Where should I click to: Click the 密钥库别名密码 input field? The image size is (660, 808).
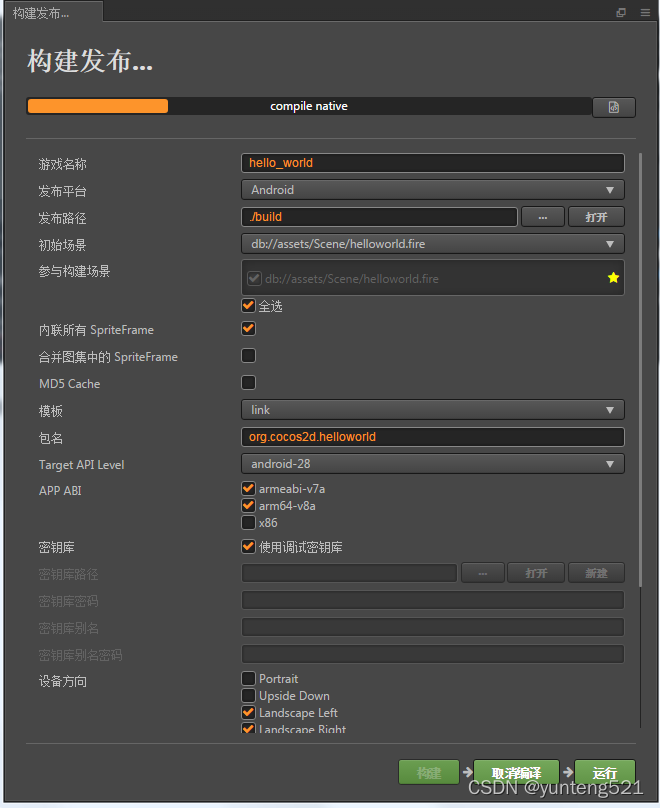coord(433,654)
